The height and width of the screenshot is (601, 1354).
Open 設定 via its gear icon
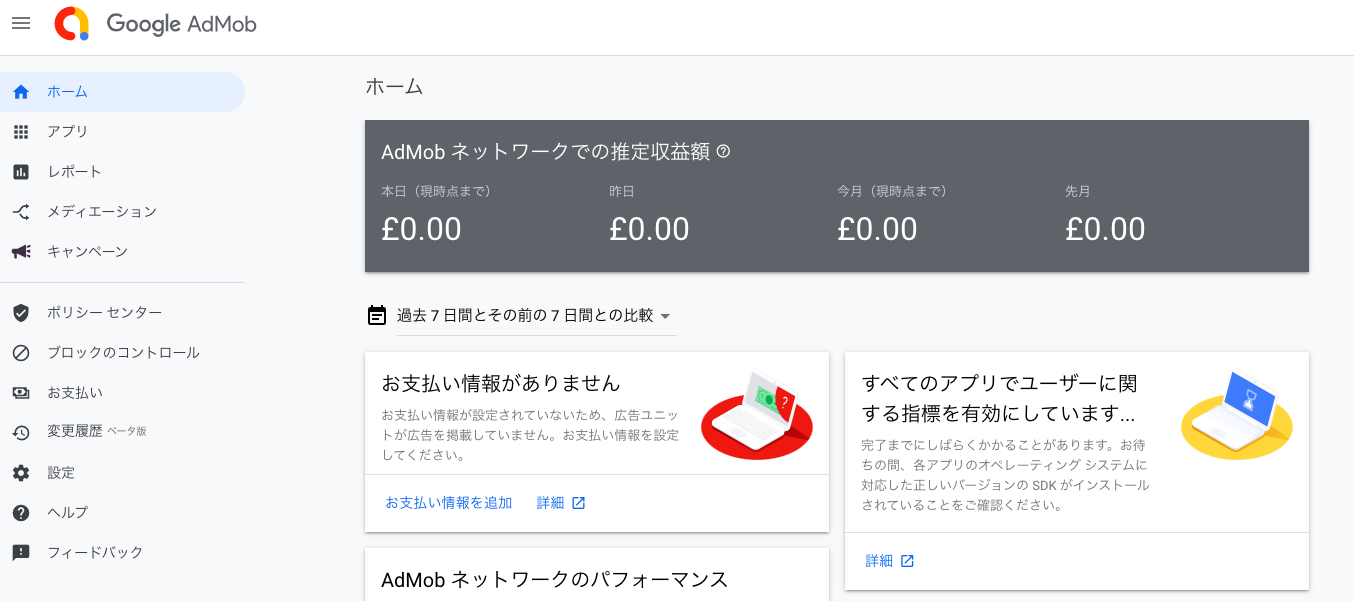click(x=21, y=473)
